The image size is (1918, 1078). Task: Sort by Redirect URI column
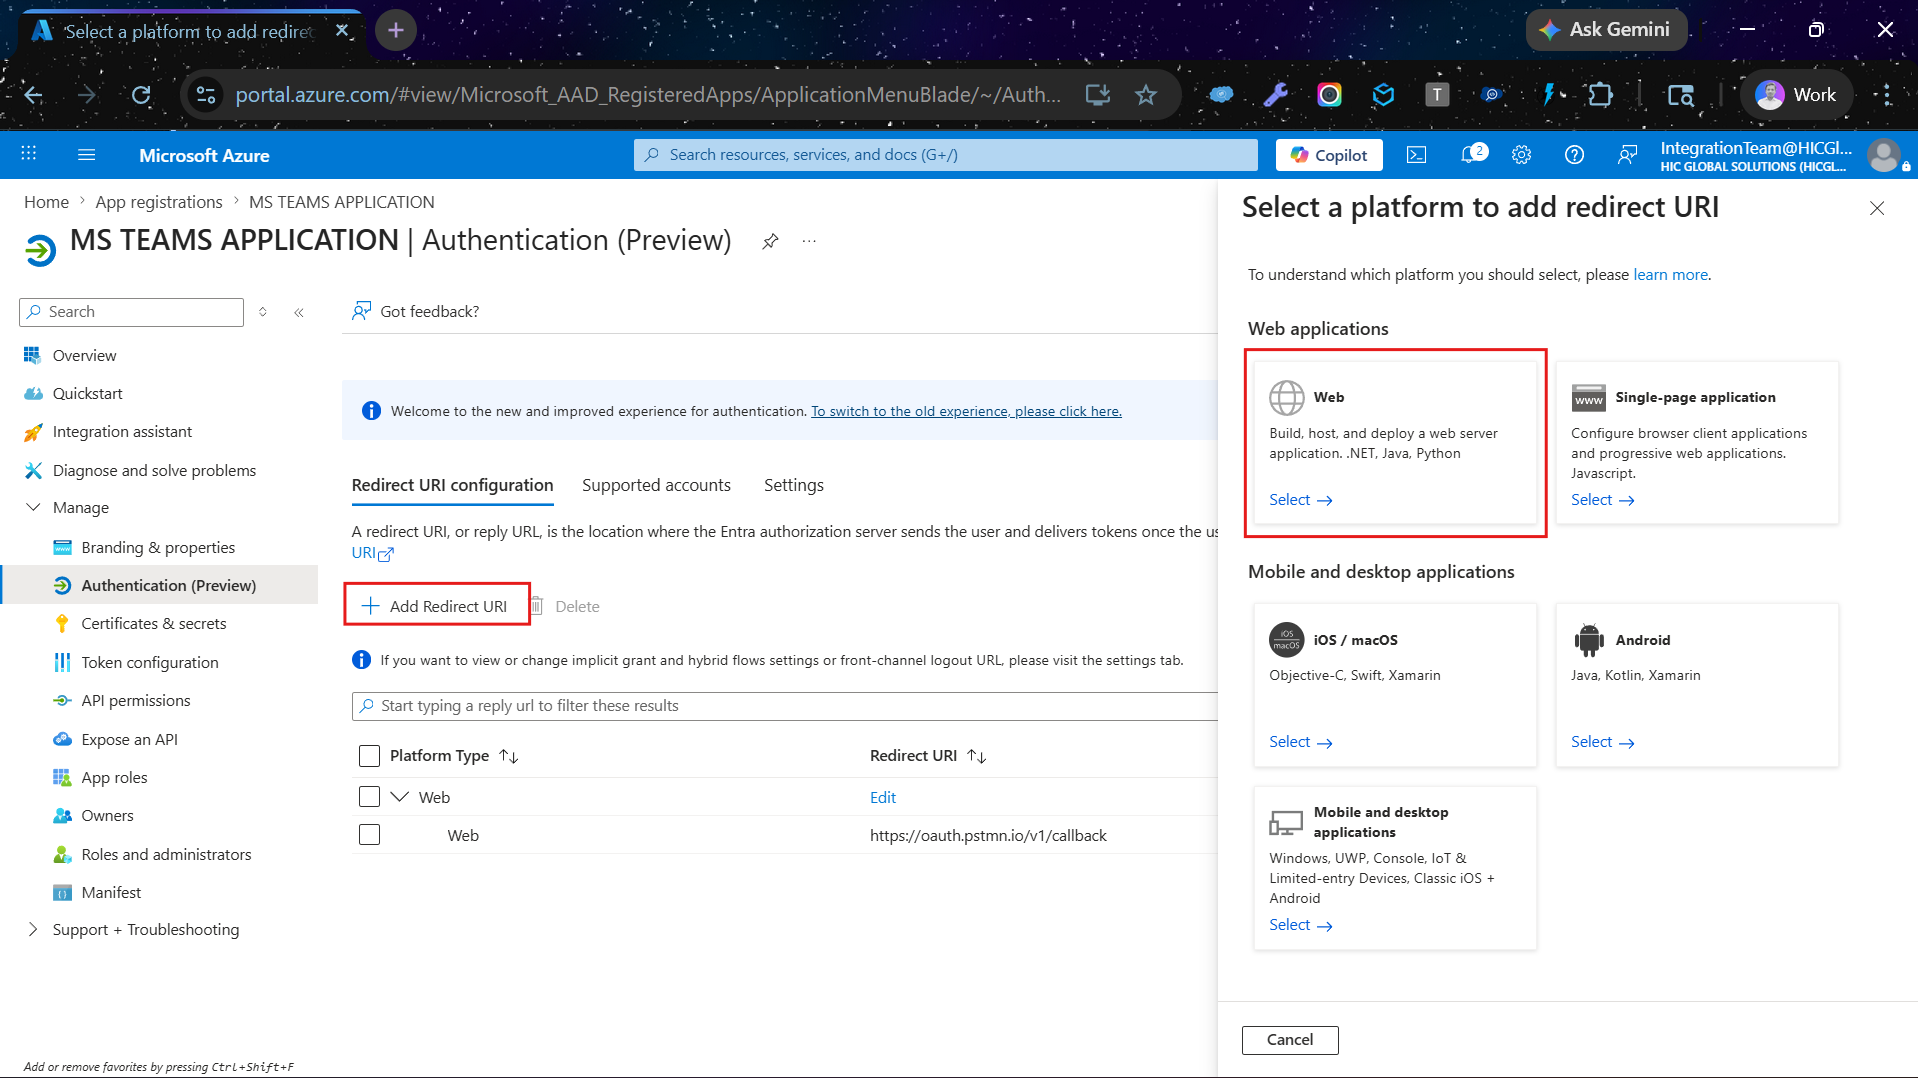[977, 757]
